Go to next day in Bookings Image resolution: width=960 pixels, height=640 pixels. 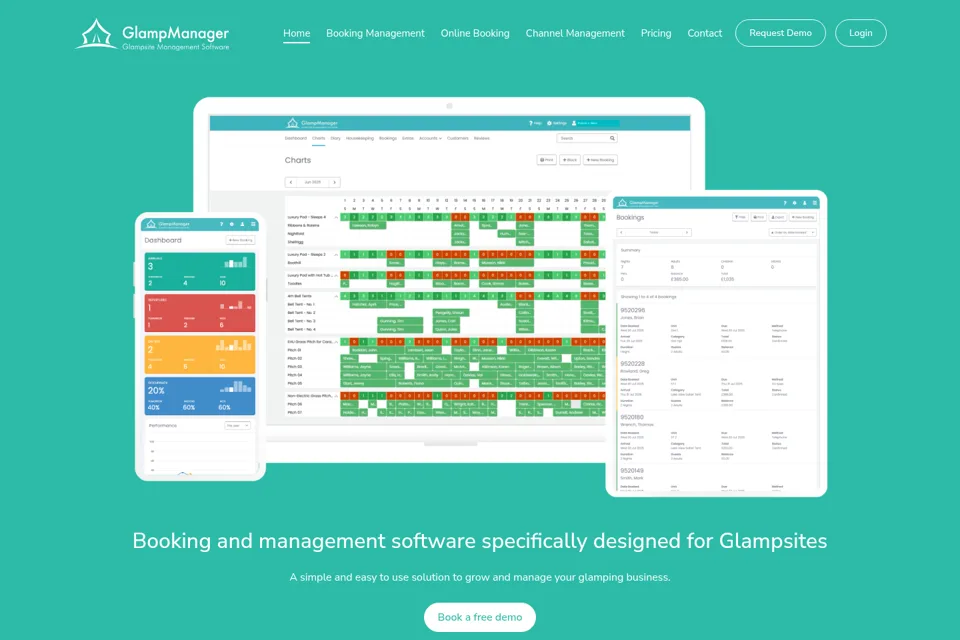(687, 233)
